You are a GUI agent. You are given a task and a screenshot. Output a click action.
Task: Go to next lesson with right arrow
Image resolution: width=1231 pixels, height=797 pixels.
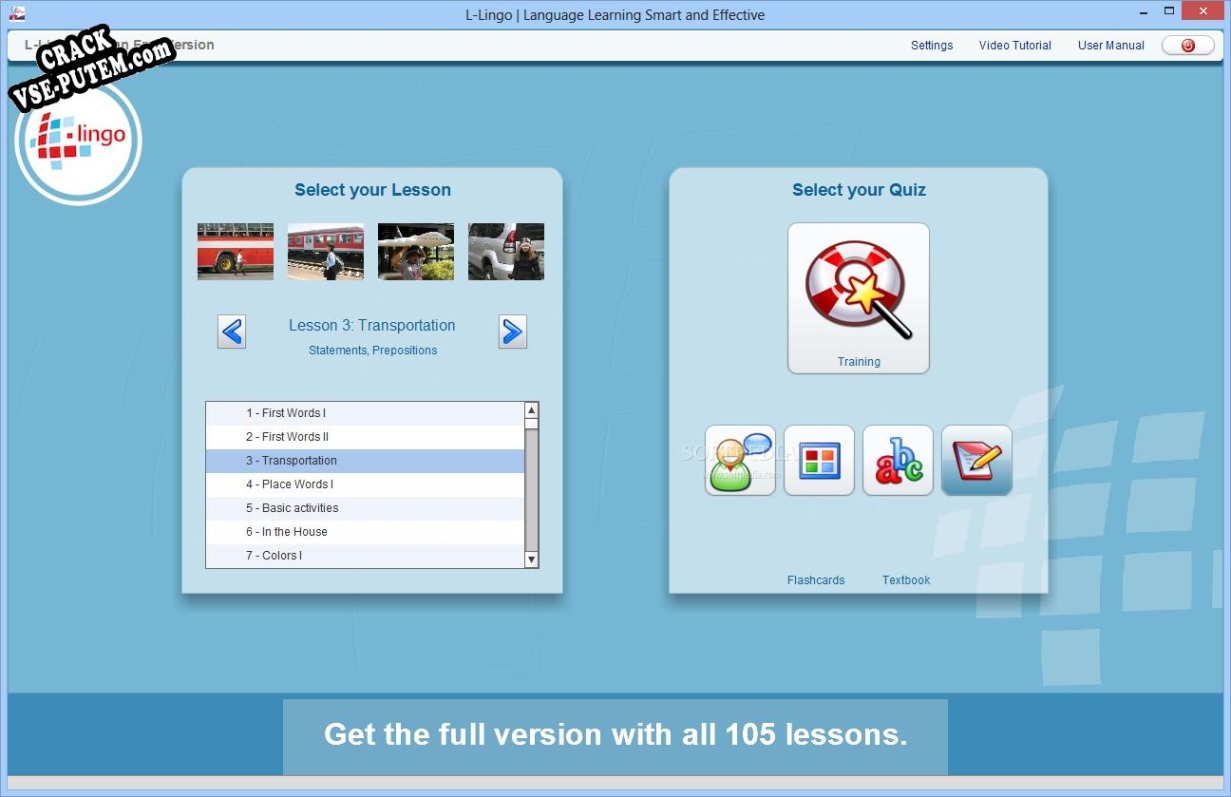point(512,331)
